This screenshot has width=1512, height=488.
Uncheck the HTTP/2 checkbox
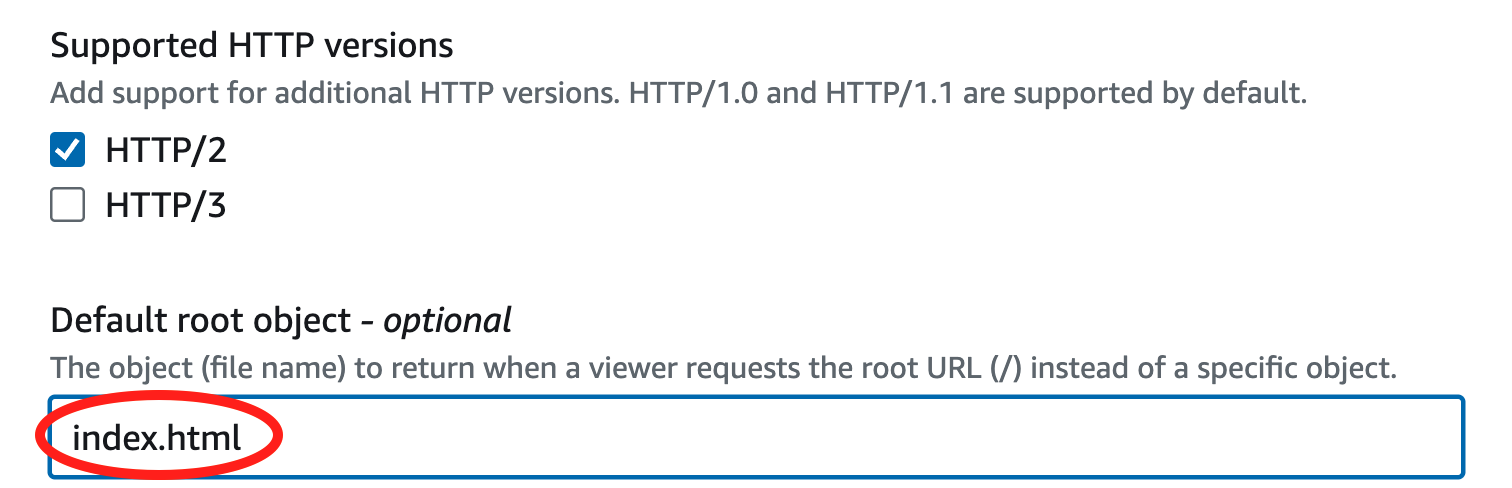(x=67, y=151)
